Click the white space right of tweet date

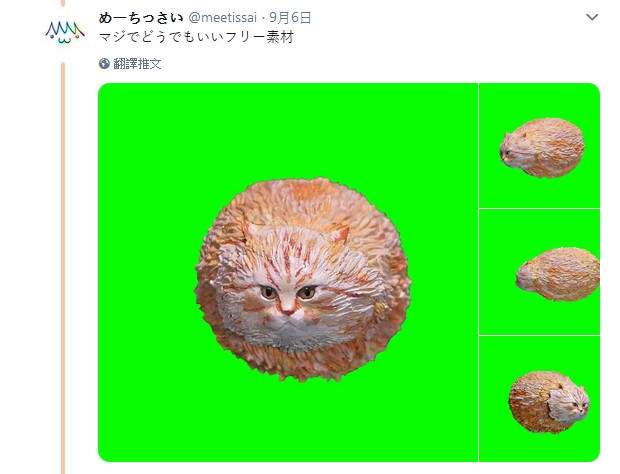tap(447, 18)
